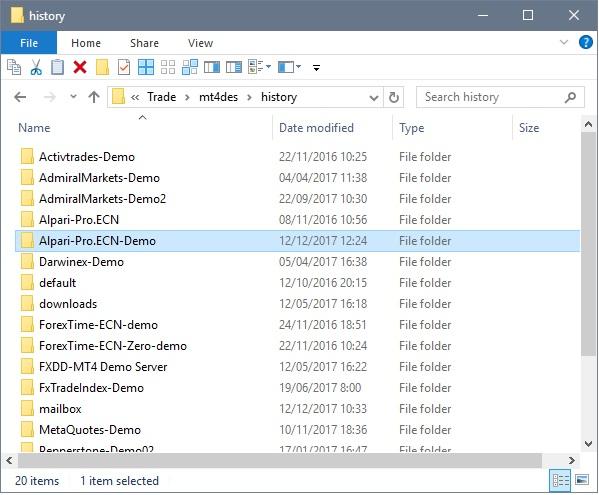Click the vertical scrollbar thumb
This screenshot has height=495, width=599.
click(588, 244)
